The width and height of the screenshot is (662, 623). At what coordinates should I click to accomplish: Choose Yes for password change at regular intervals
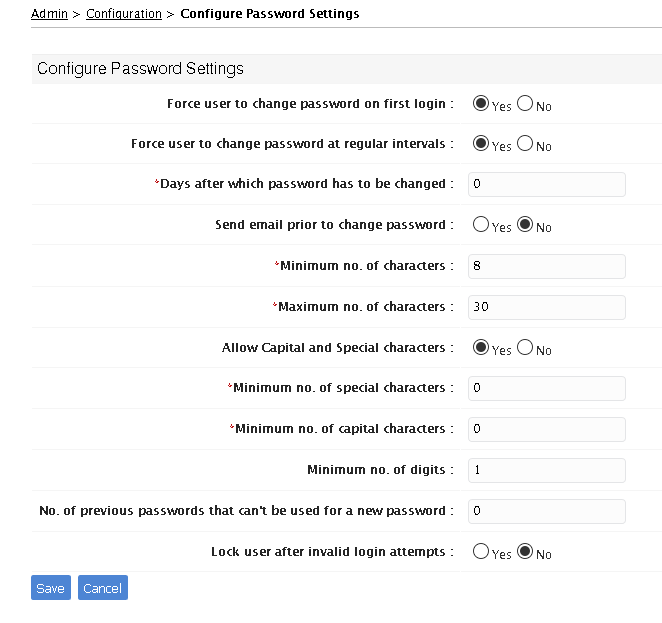click(x=481, y=144)
